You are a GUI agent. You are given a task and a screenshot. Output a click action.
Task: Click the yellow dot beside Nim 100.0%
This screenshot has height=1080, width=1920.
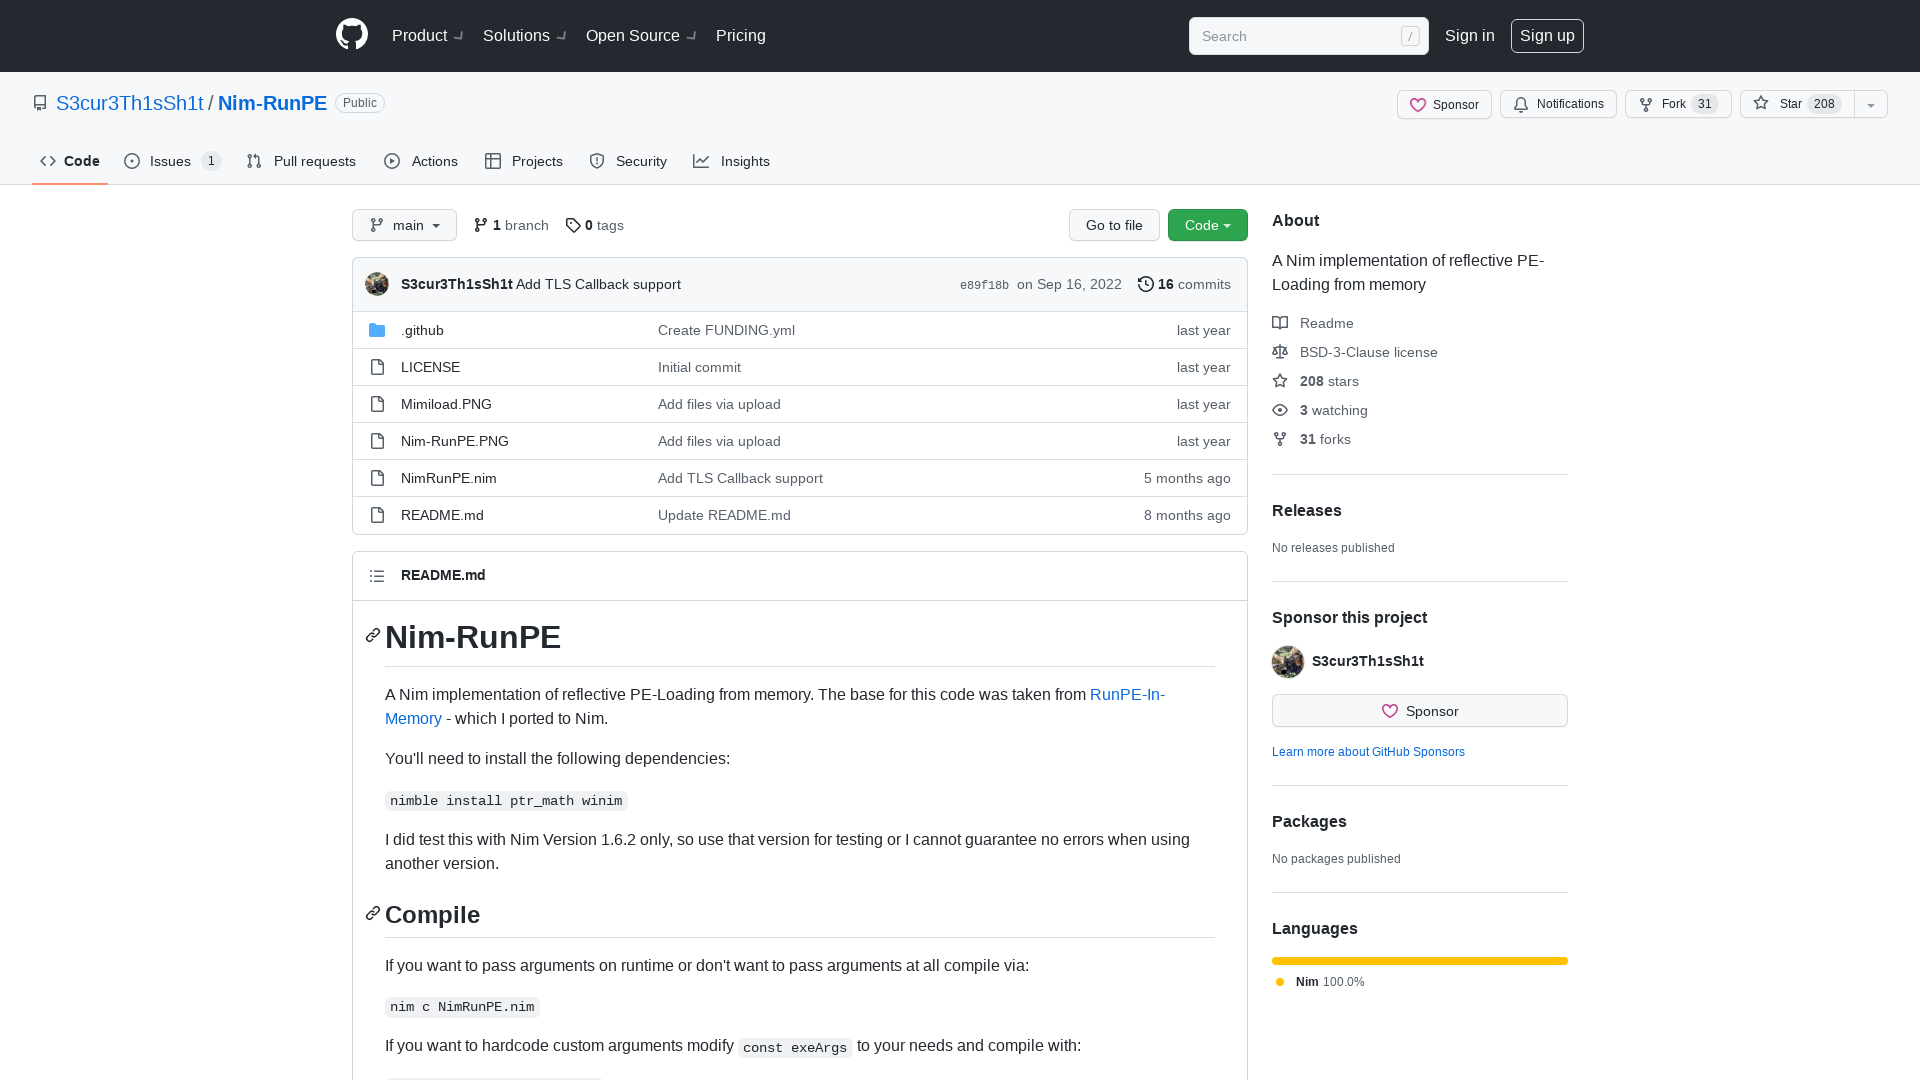pyautogui.click(x=1280, y=982)
